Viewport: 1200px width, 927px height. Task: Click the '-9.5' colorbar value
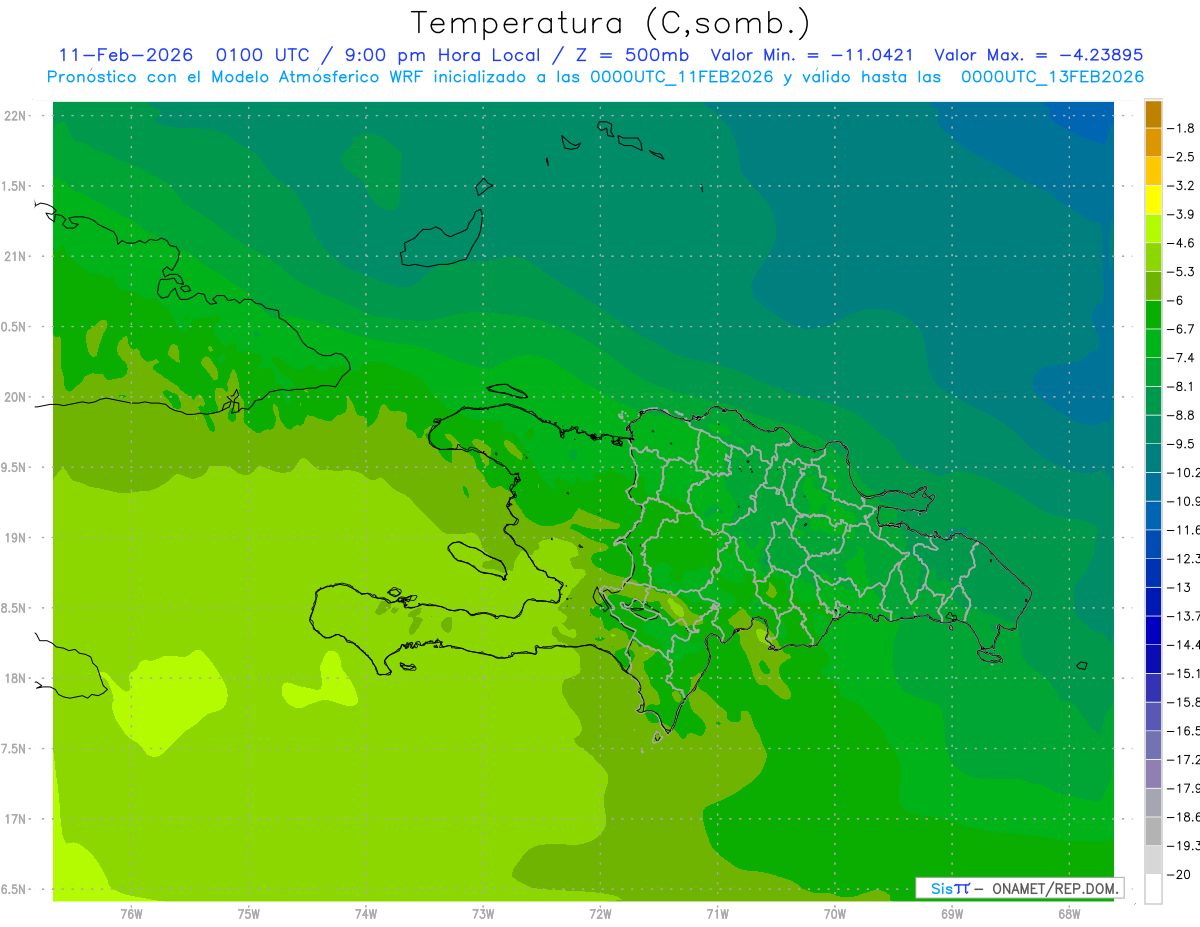click(x=1183, y=443)
